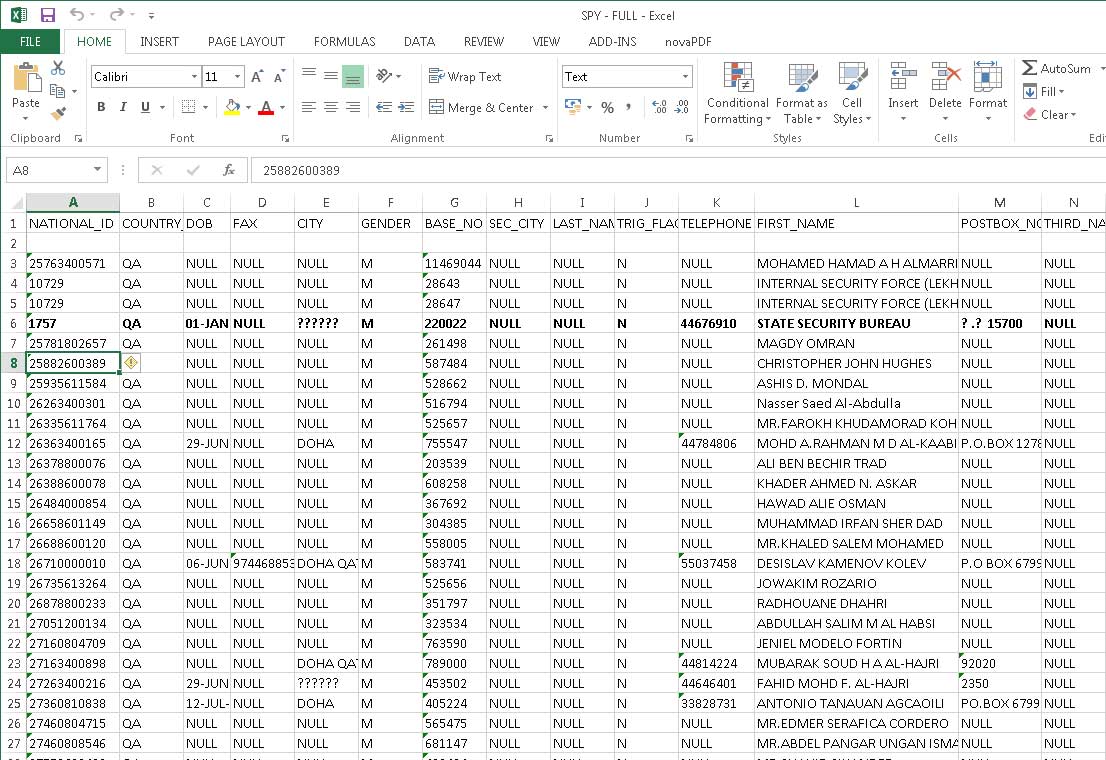Viewport: 1106px width, 760px height.
Task: Decrease font size with small A icon
Action: pyautogui.click(x=279, y=76)
